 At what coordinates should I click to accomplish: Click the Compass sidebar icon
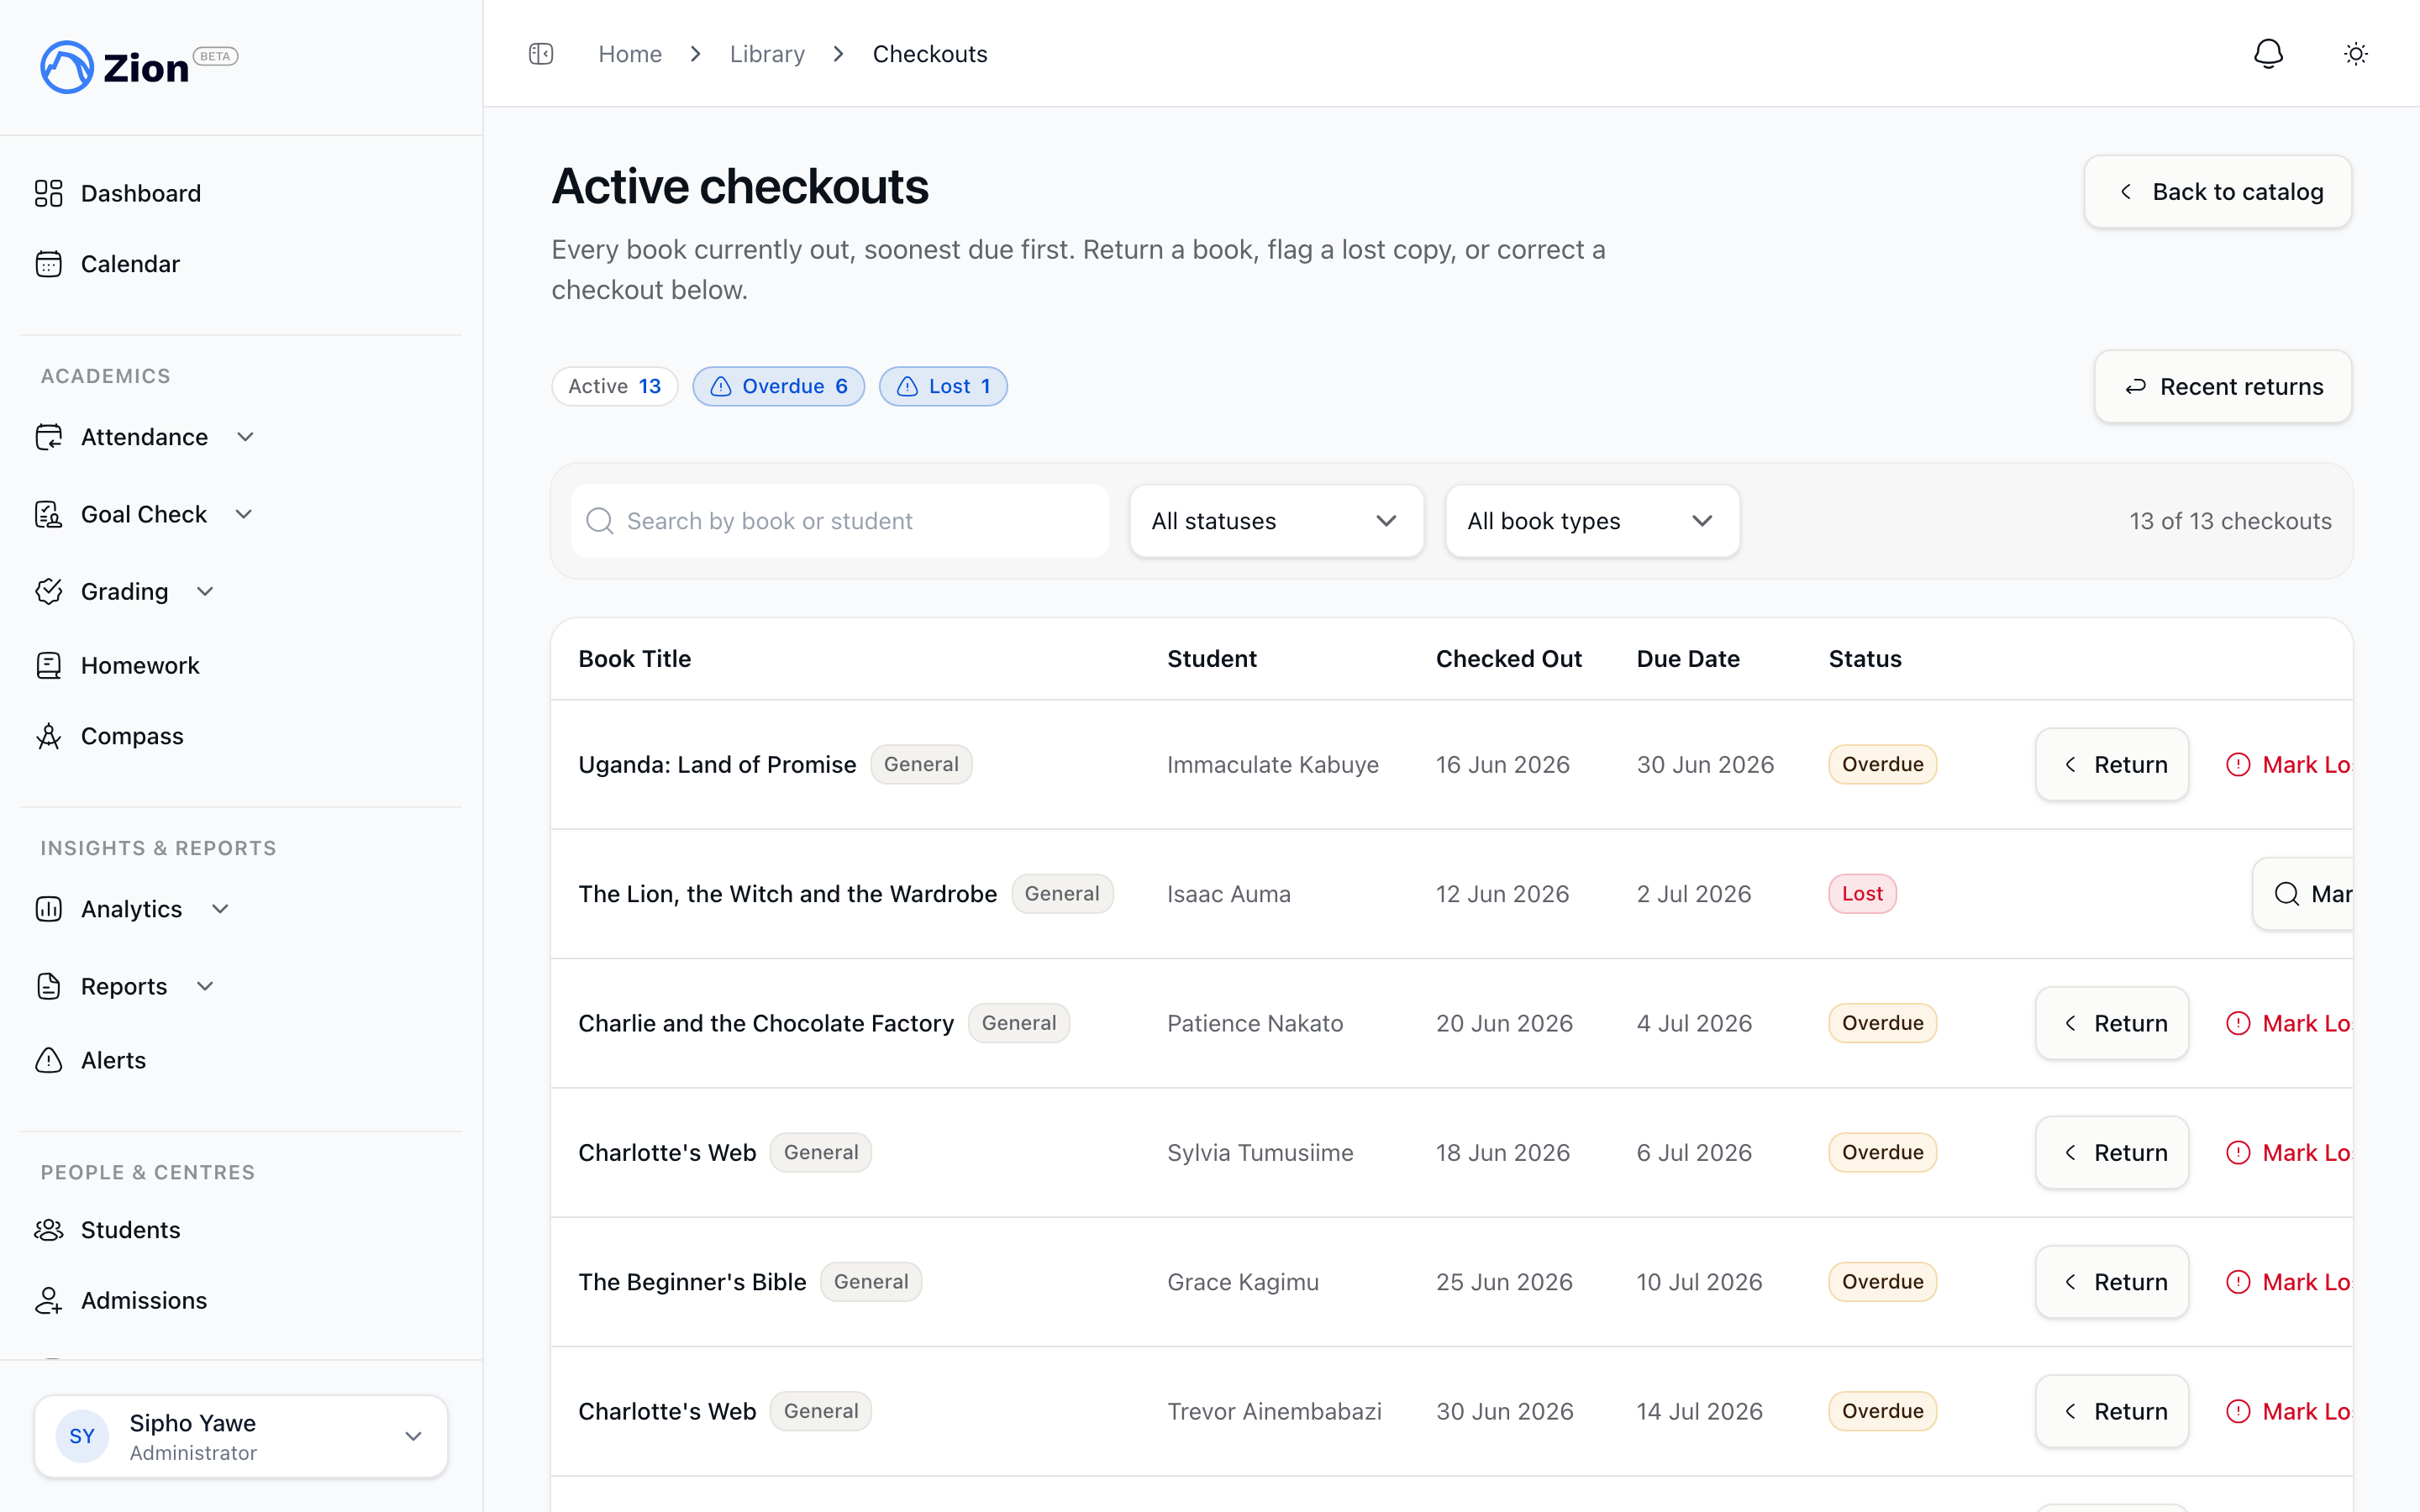[x=49, y=736]
